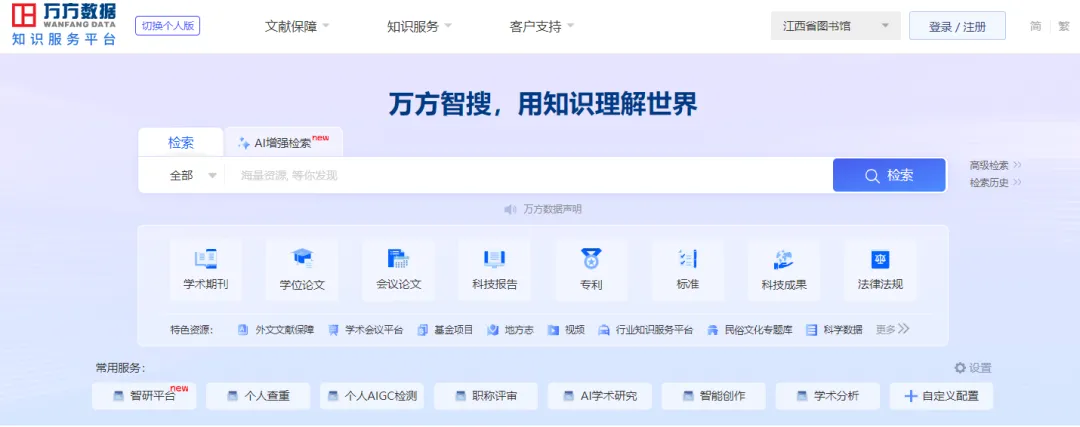1080x427 pixels.
Task: Expand the 文献保障 menu
Action: point(297,27)
